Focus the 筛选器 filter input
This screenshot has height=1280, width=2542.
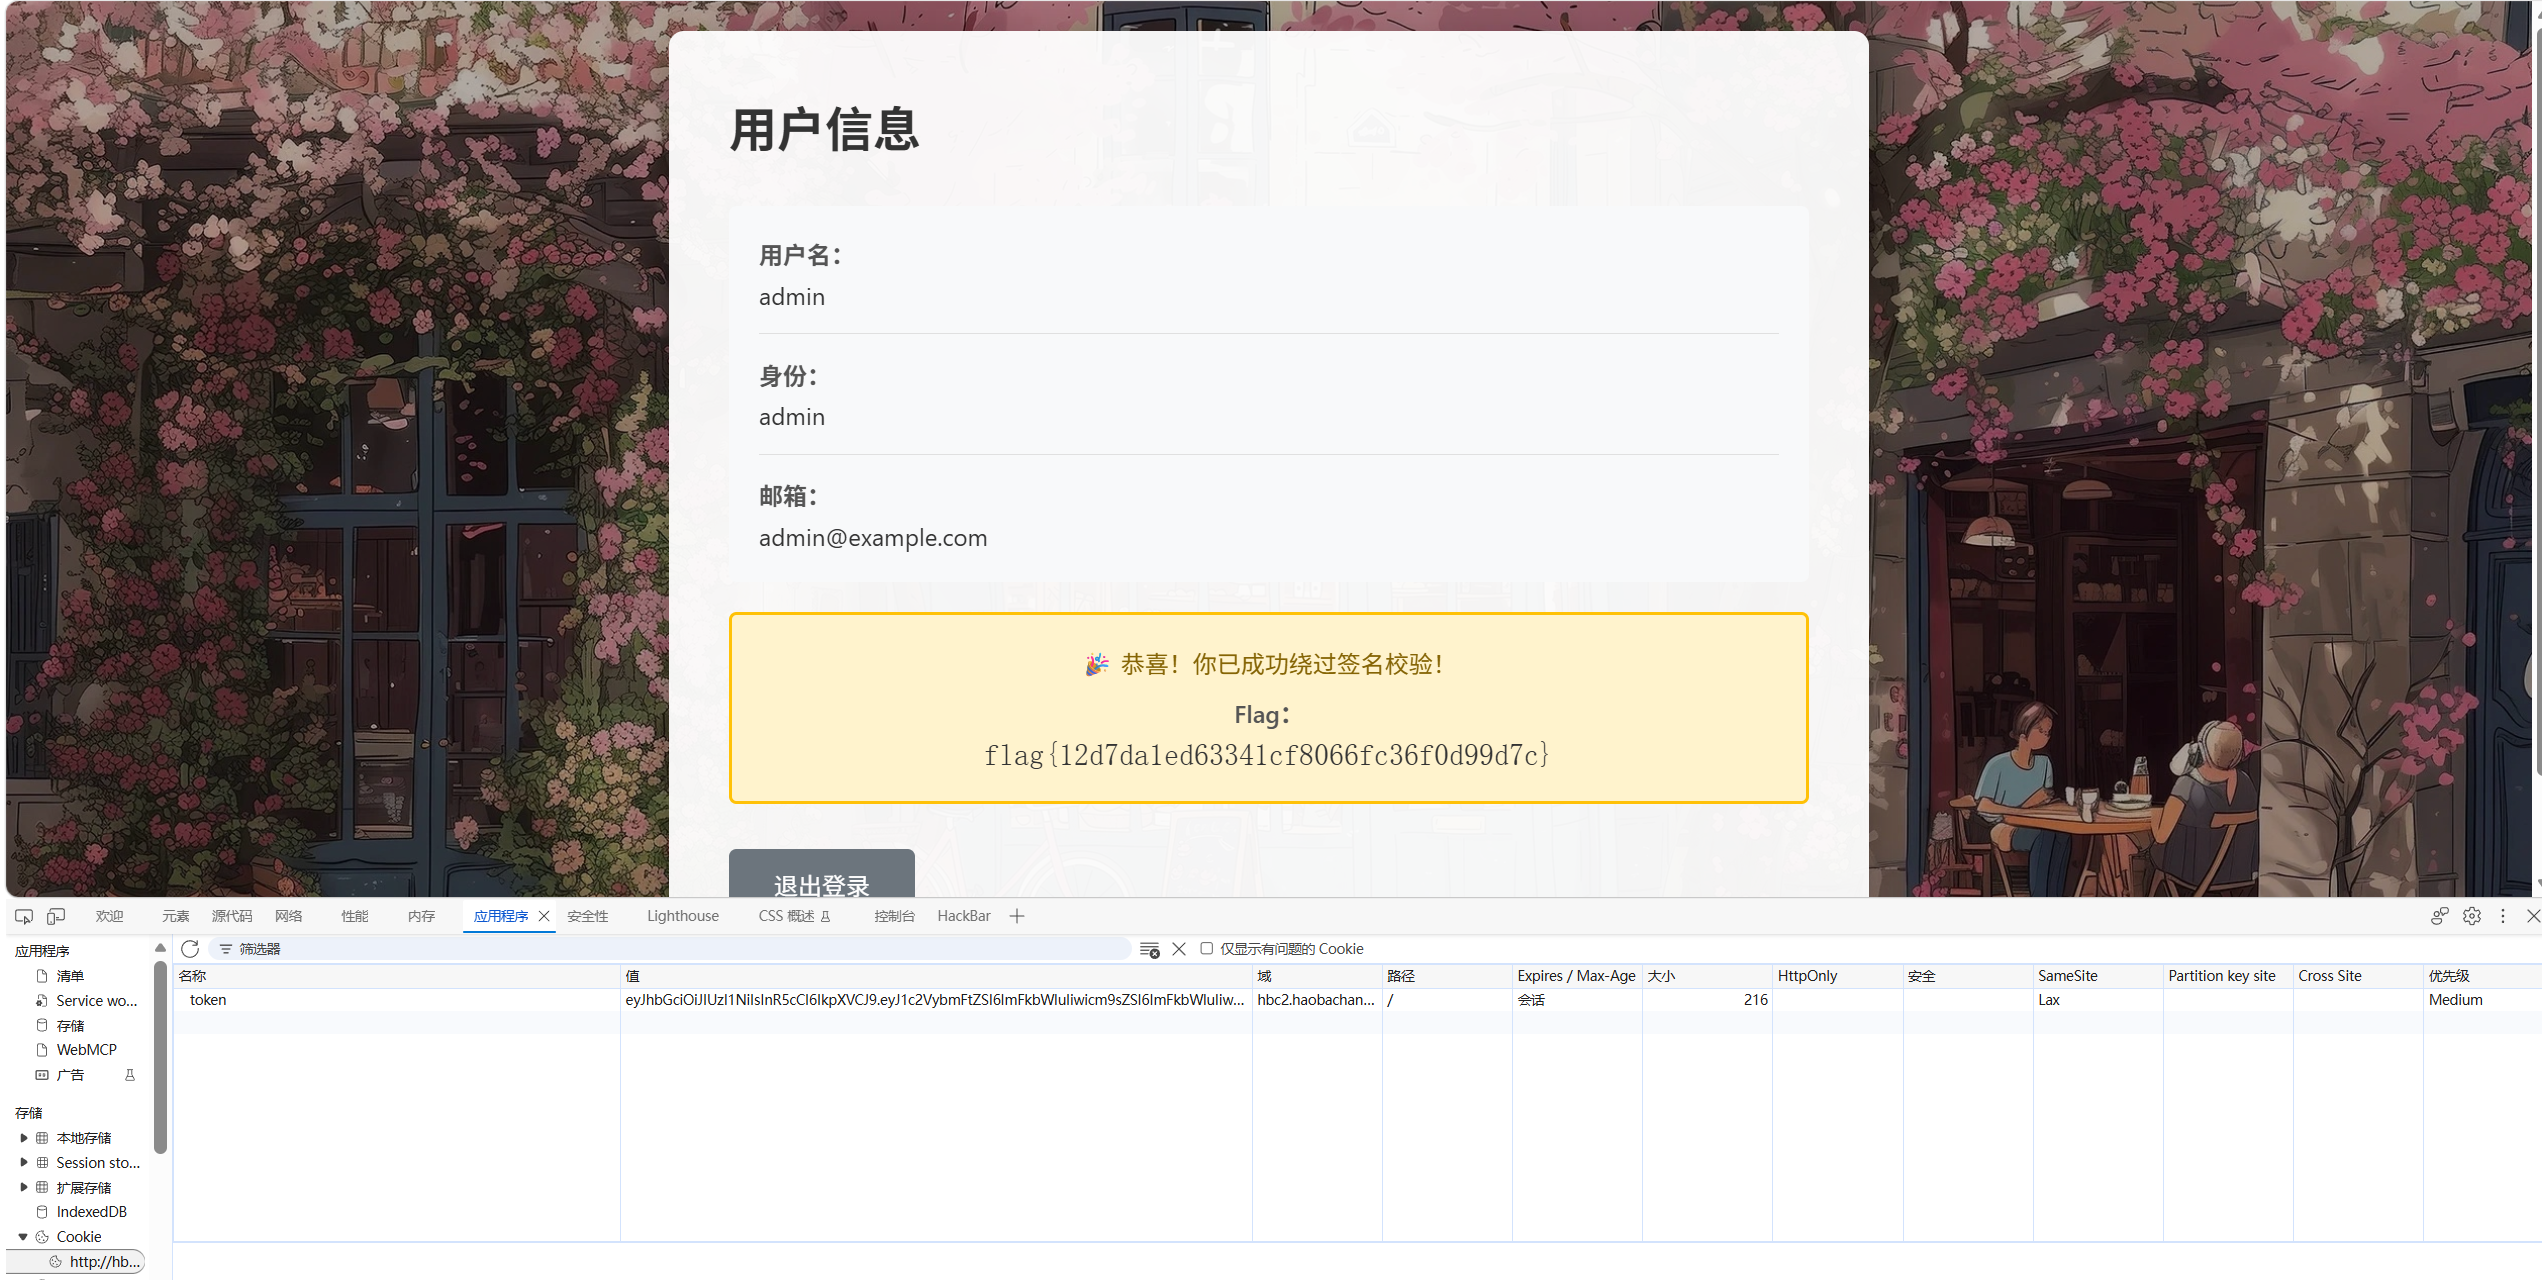pyautogui.click(x=670, y=949)
